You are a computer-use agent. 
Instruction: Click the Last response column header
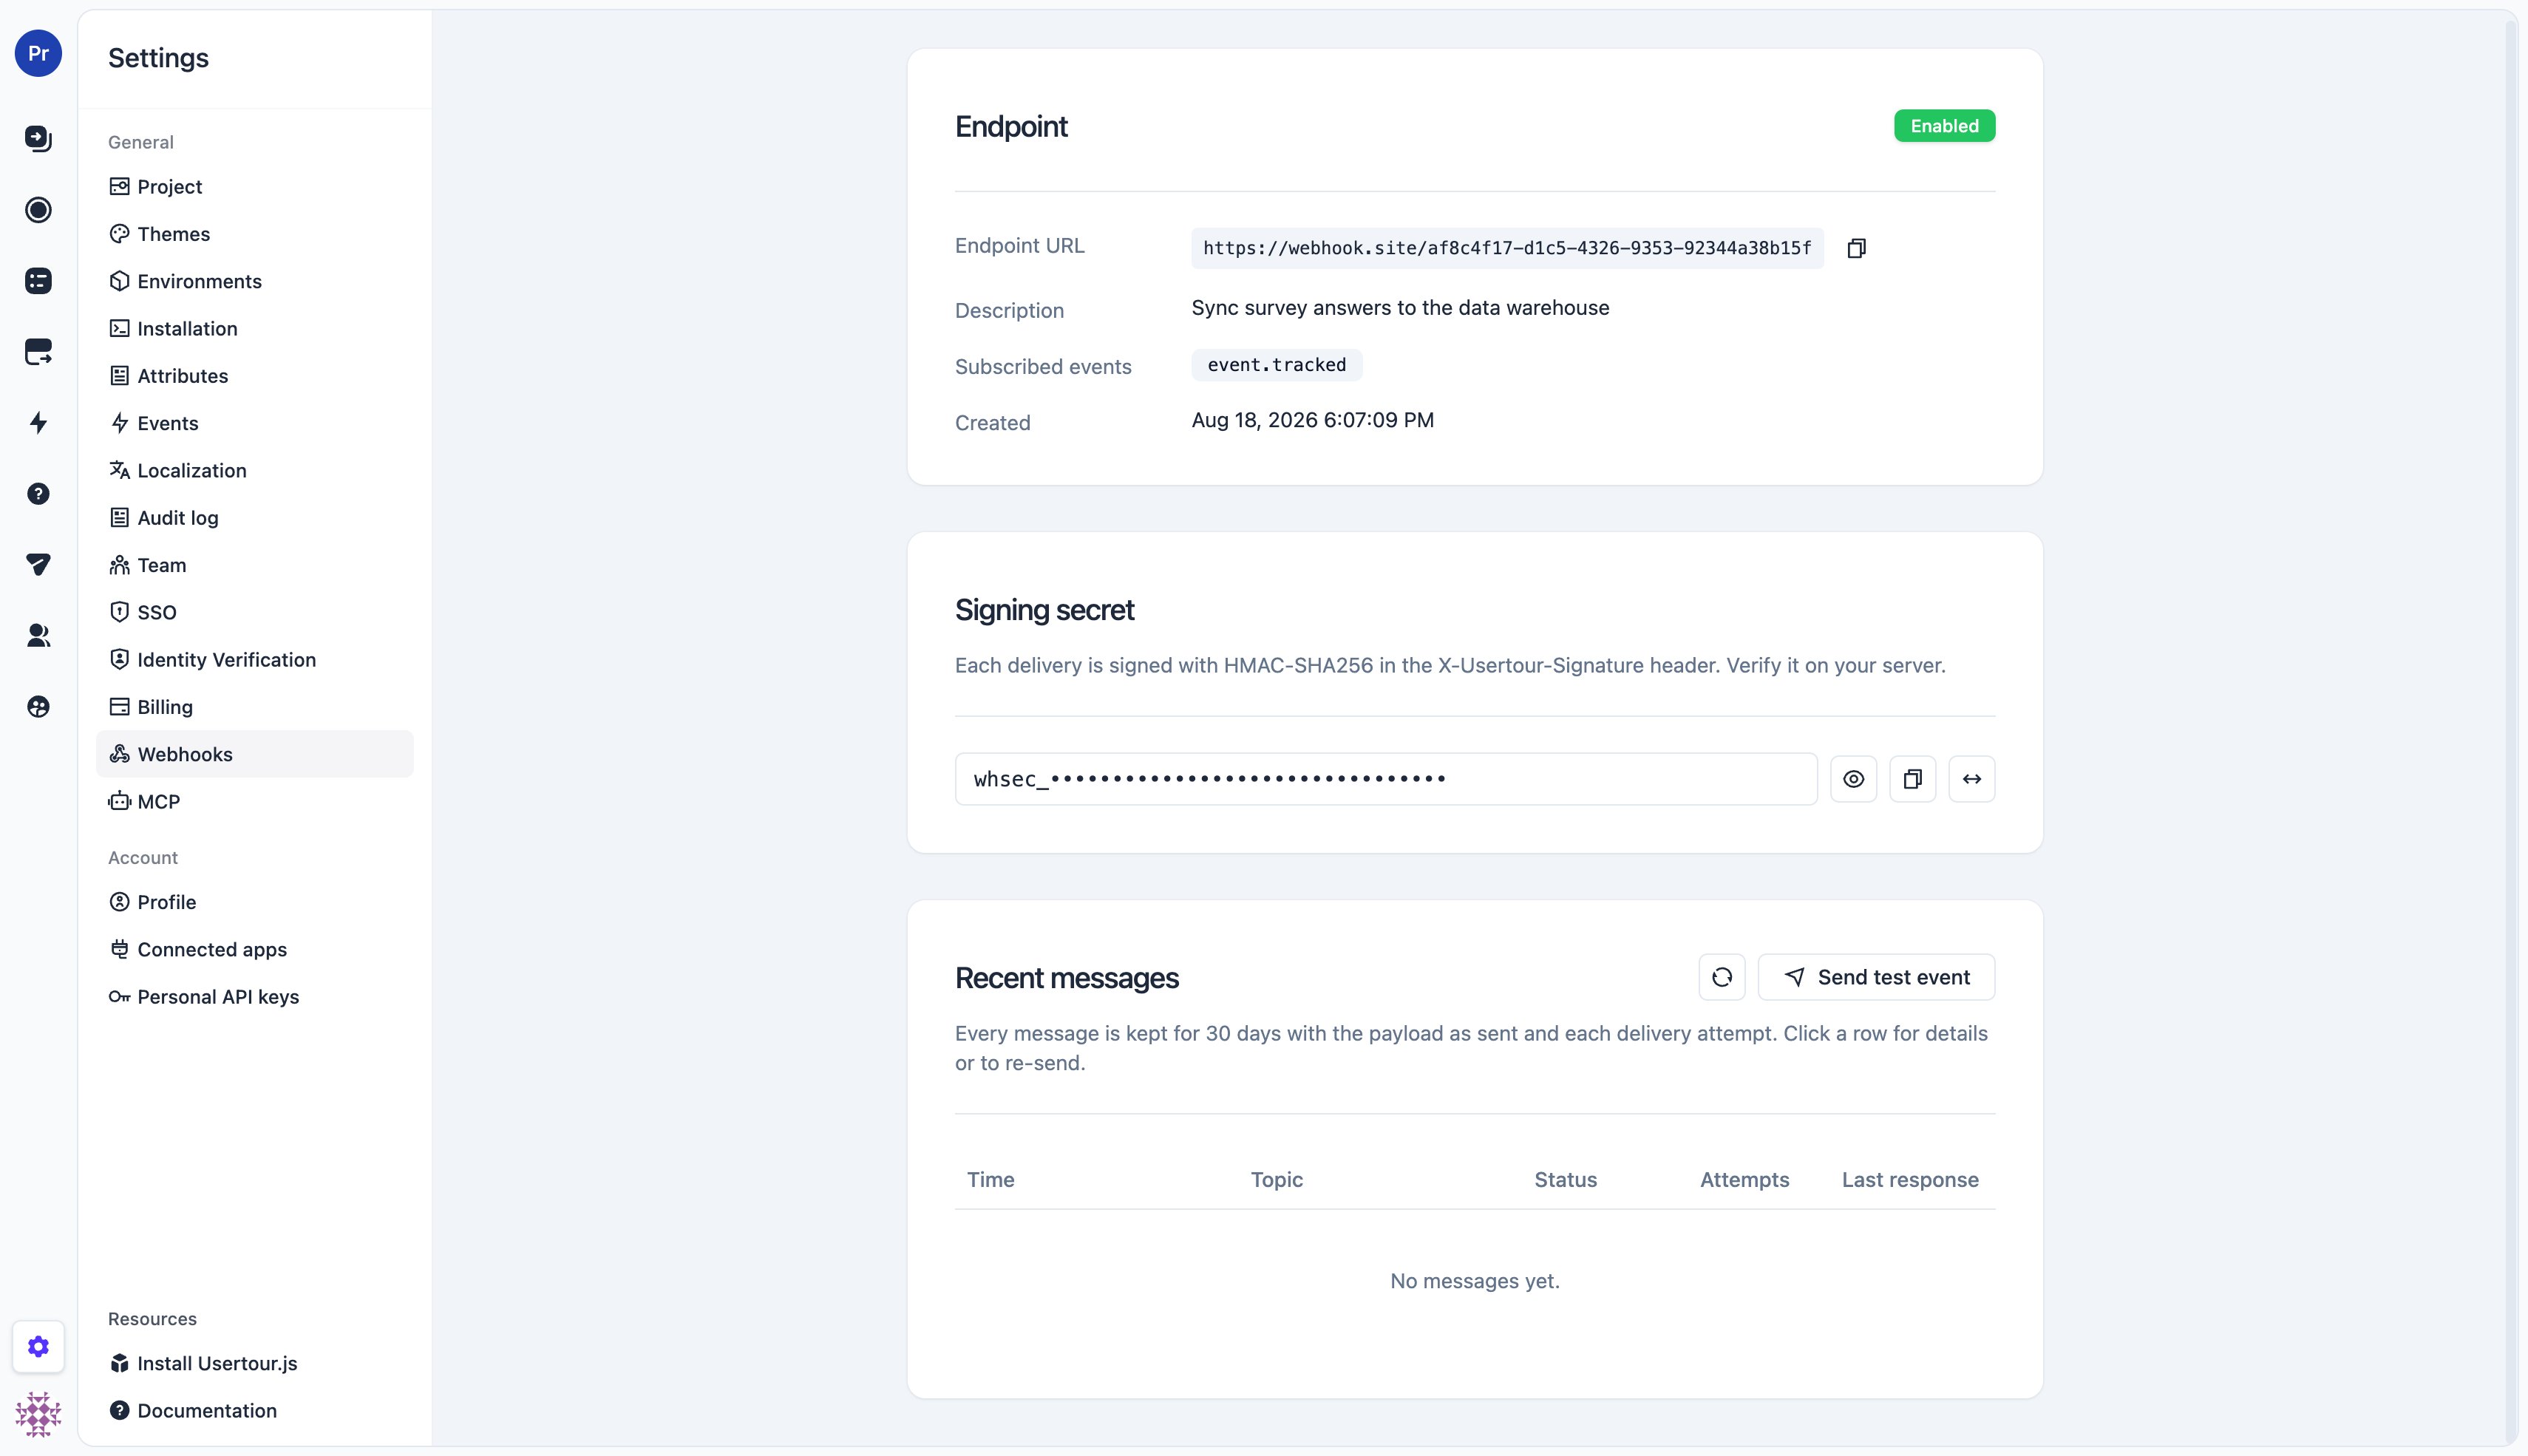[1910, 1180]
